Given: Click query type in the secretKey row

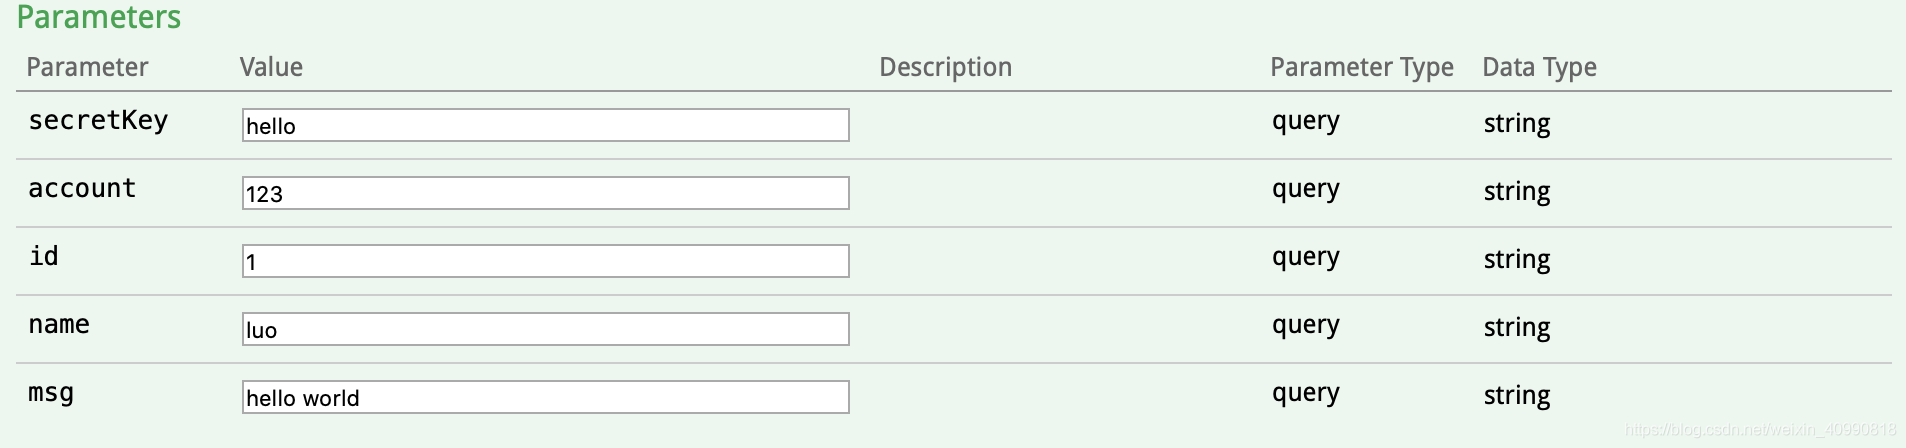Looking at the screenshot, I should click(1305, 122).
